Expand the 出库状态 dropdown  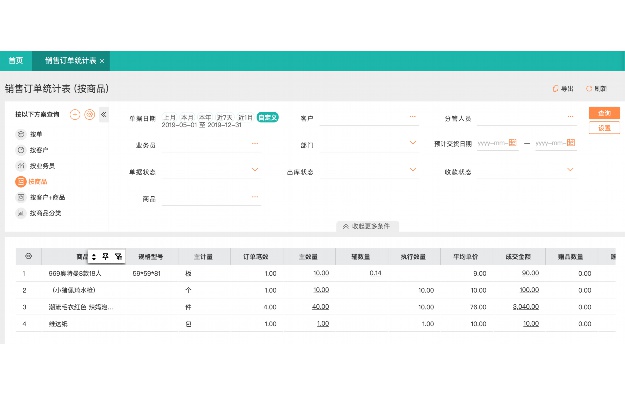pyautogui.click(x=413, y=170)
